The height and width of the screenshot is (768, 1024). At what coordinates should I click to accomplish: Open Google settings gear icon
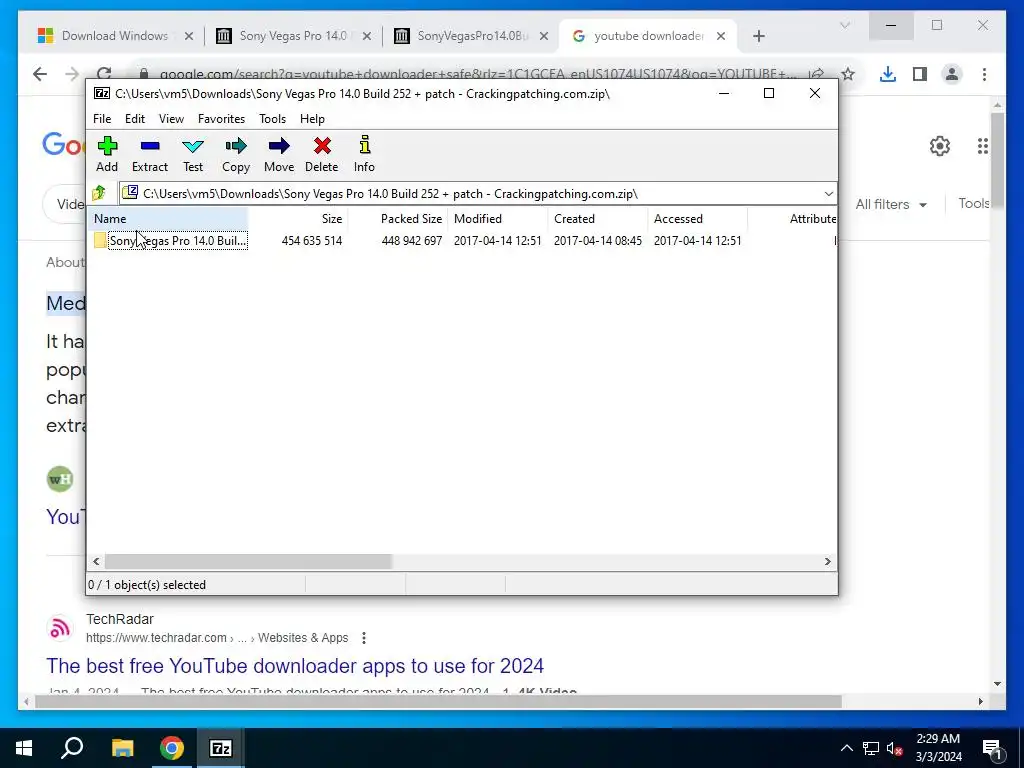(940, 146)
